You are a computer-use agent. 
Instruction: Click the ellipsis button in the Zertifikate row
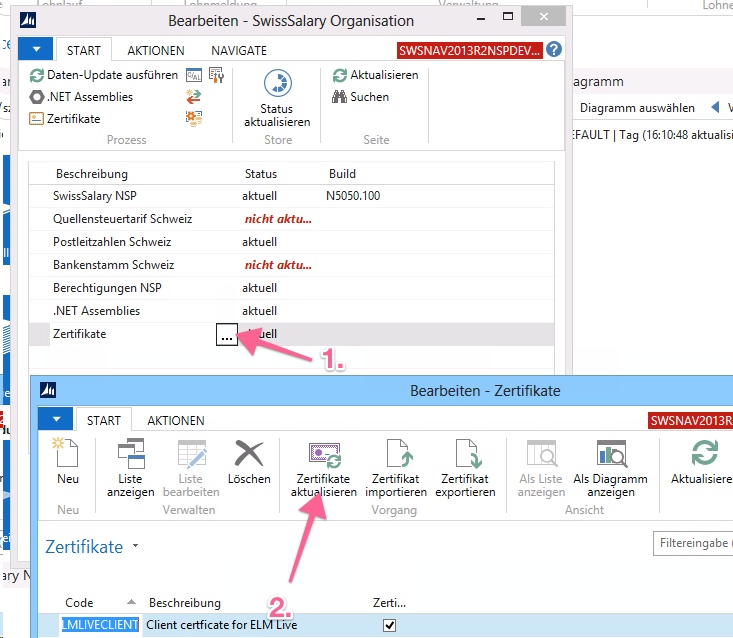click(227, 336)
